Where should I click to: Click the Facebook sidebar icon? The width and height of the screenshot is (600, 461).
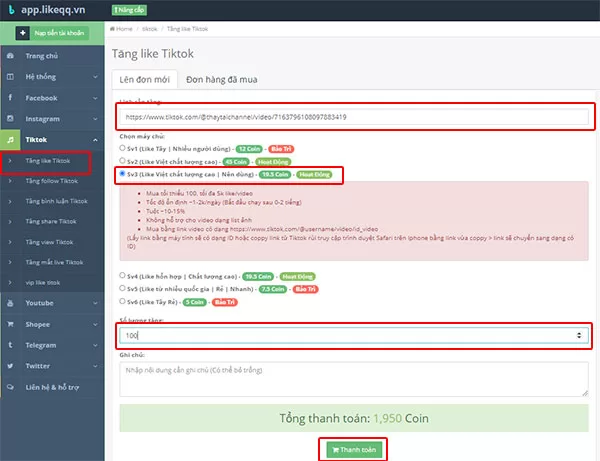pyautogui.click(x=10, y=98)
